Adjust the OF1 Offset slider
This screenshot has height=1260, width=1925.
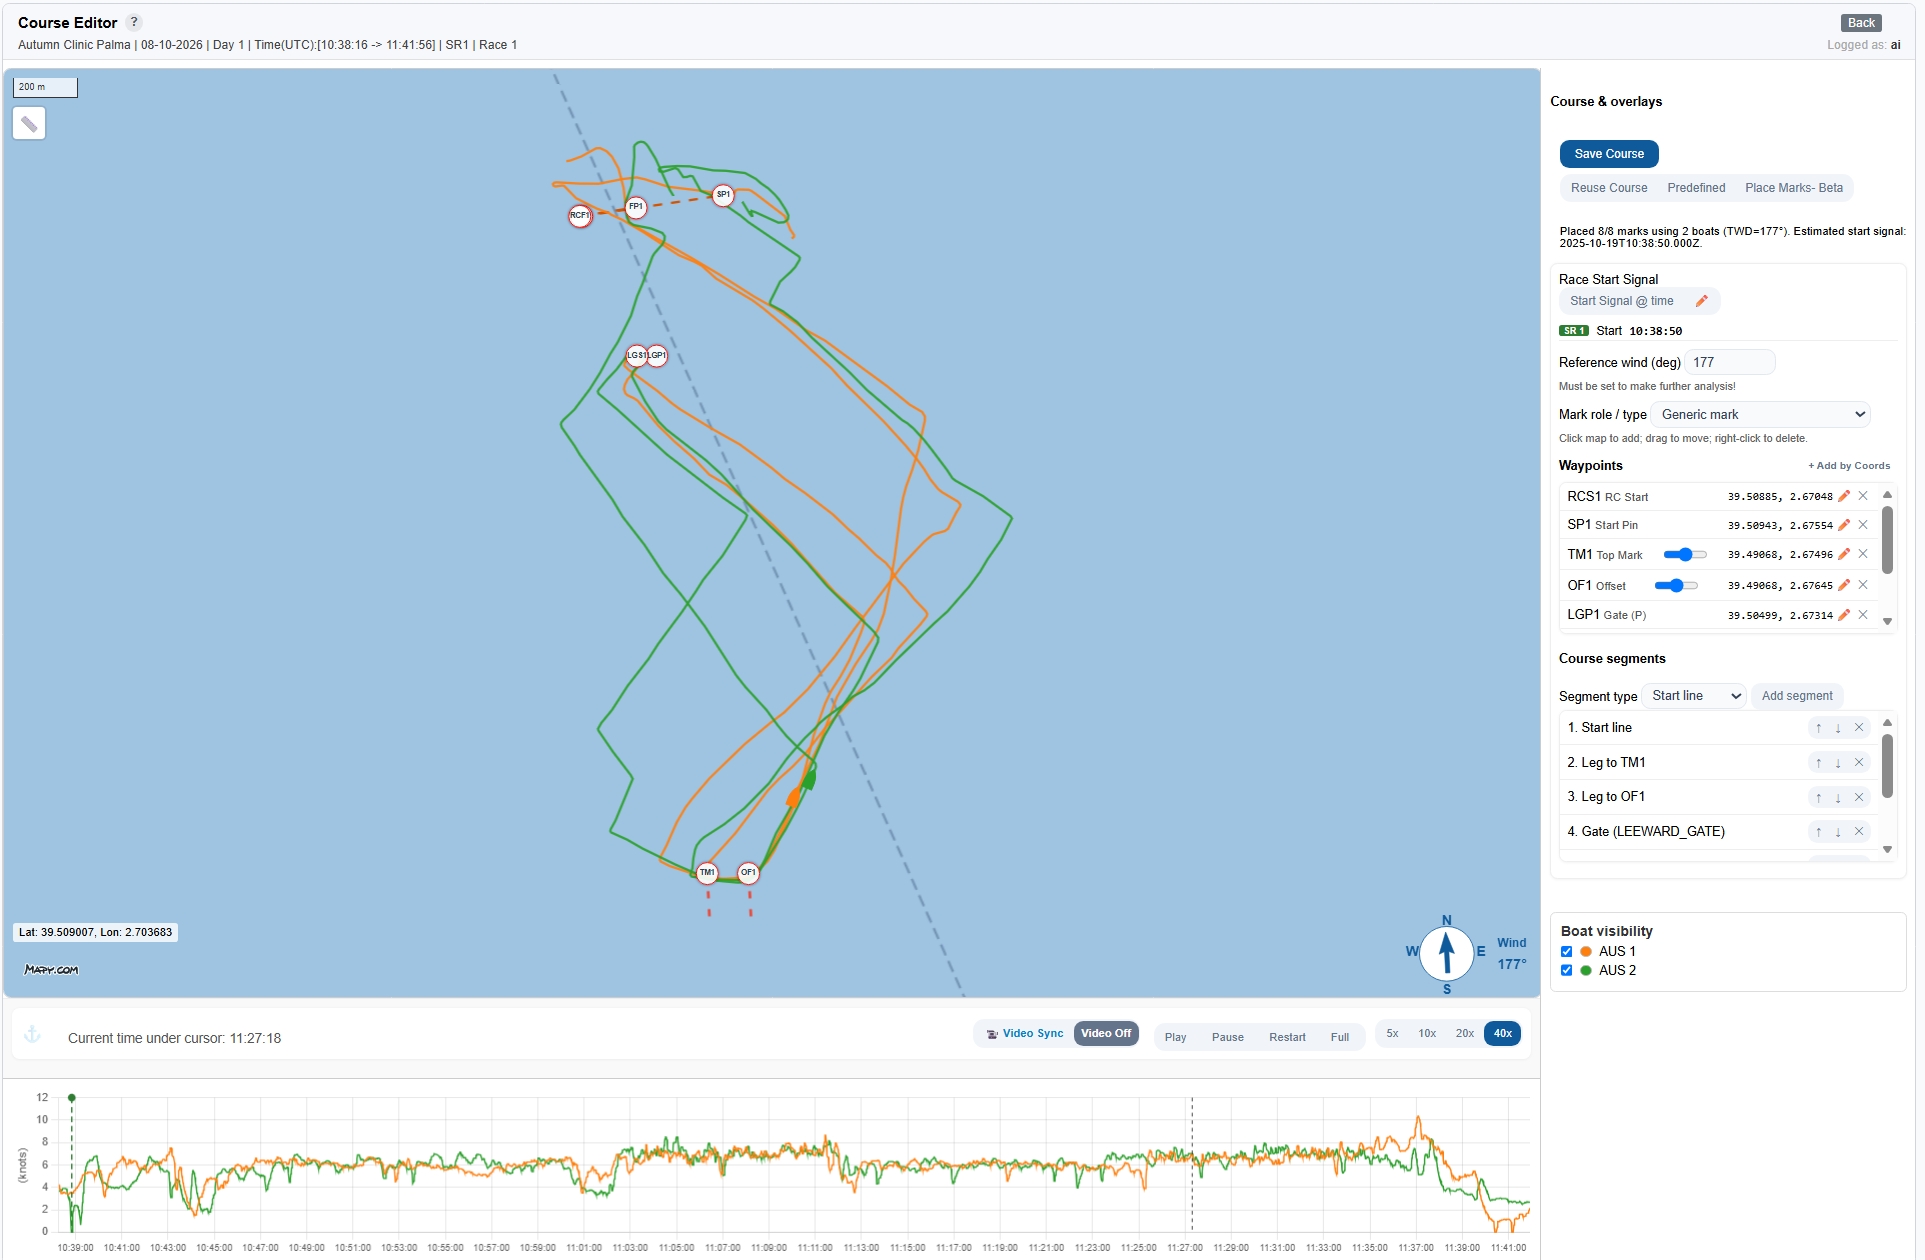1676,586
